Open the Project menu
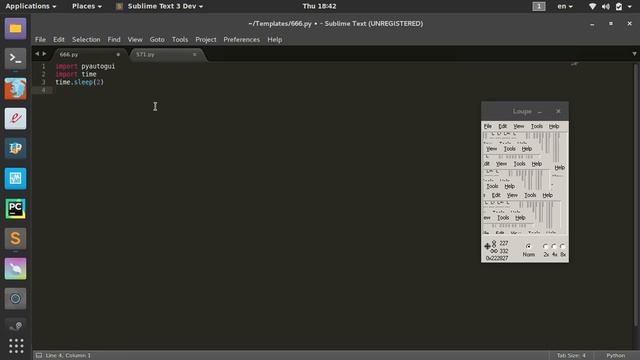Screen dimensions: 640x360 [x=206, y=40]
